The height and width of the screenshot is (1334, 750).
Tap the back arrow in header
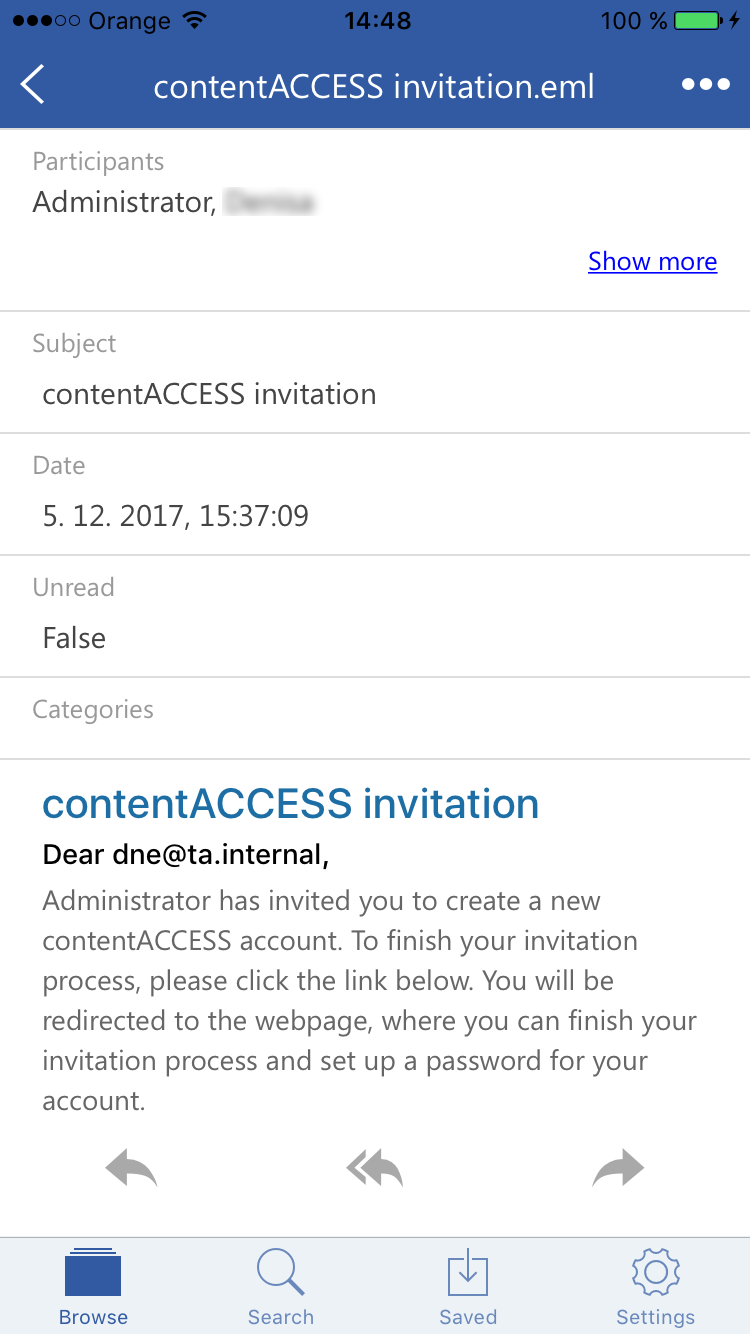click(x=34, y=85)
